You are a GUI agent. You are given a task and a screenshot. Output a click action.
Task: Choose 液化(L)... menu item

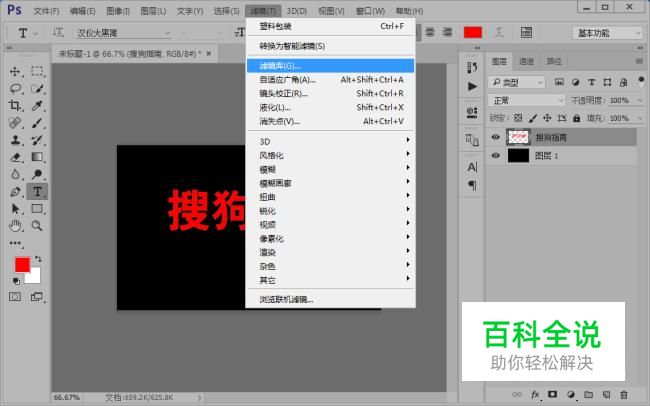pos(330,107)
